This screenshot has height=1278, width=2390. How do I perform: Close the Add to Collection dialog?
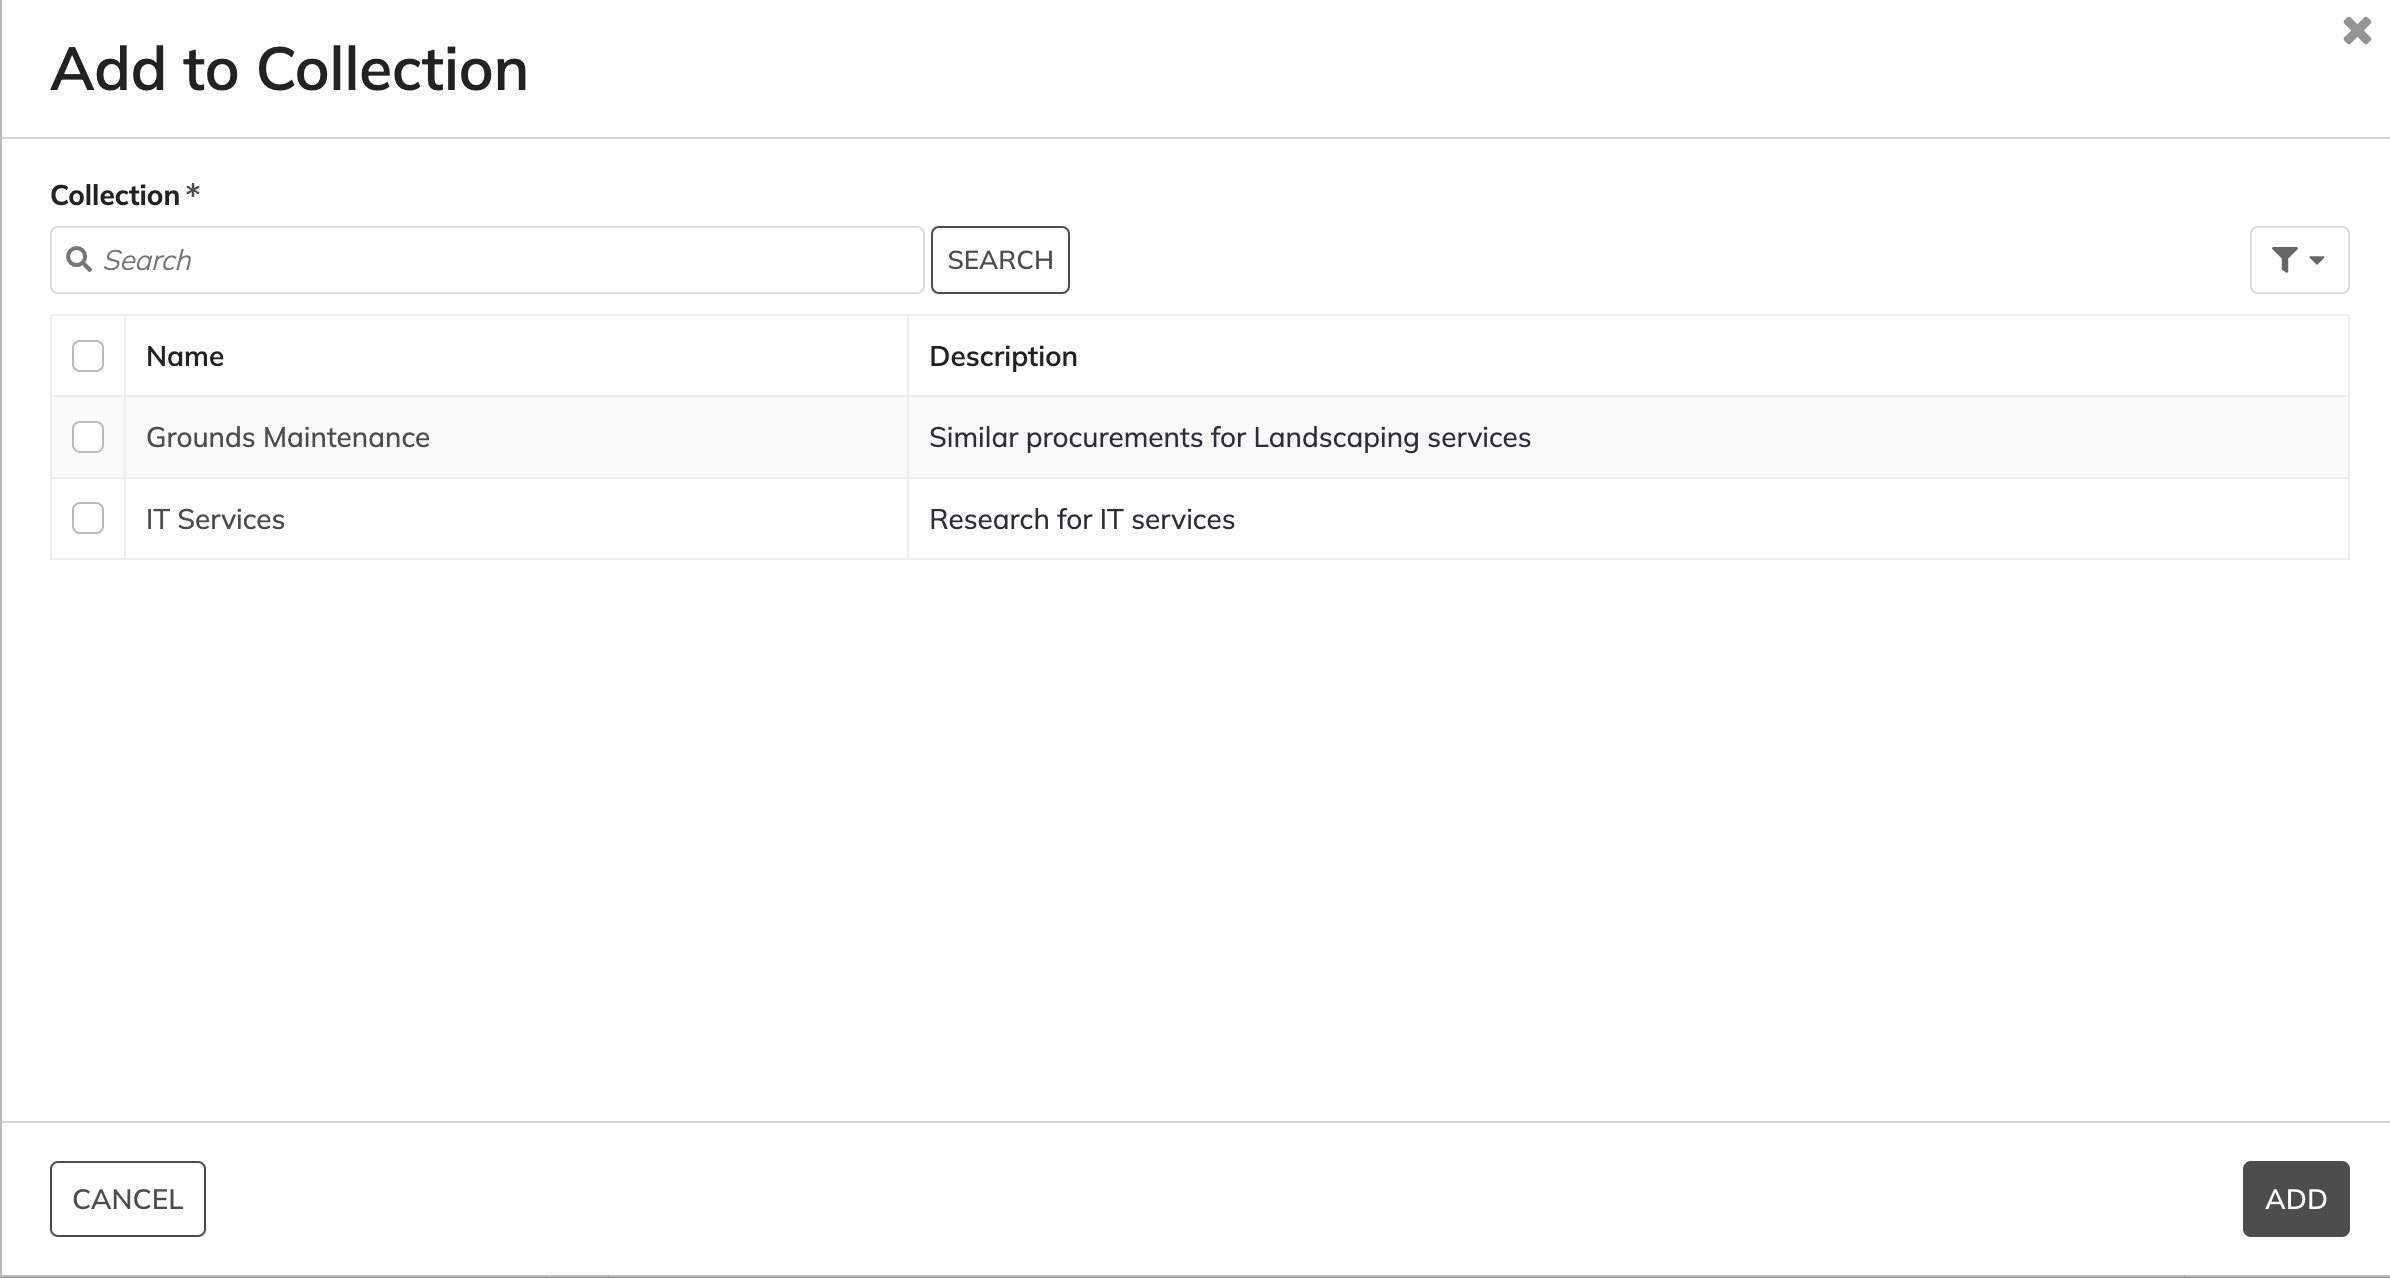coord(2357,31)
